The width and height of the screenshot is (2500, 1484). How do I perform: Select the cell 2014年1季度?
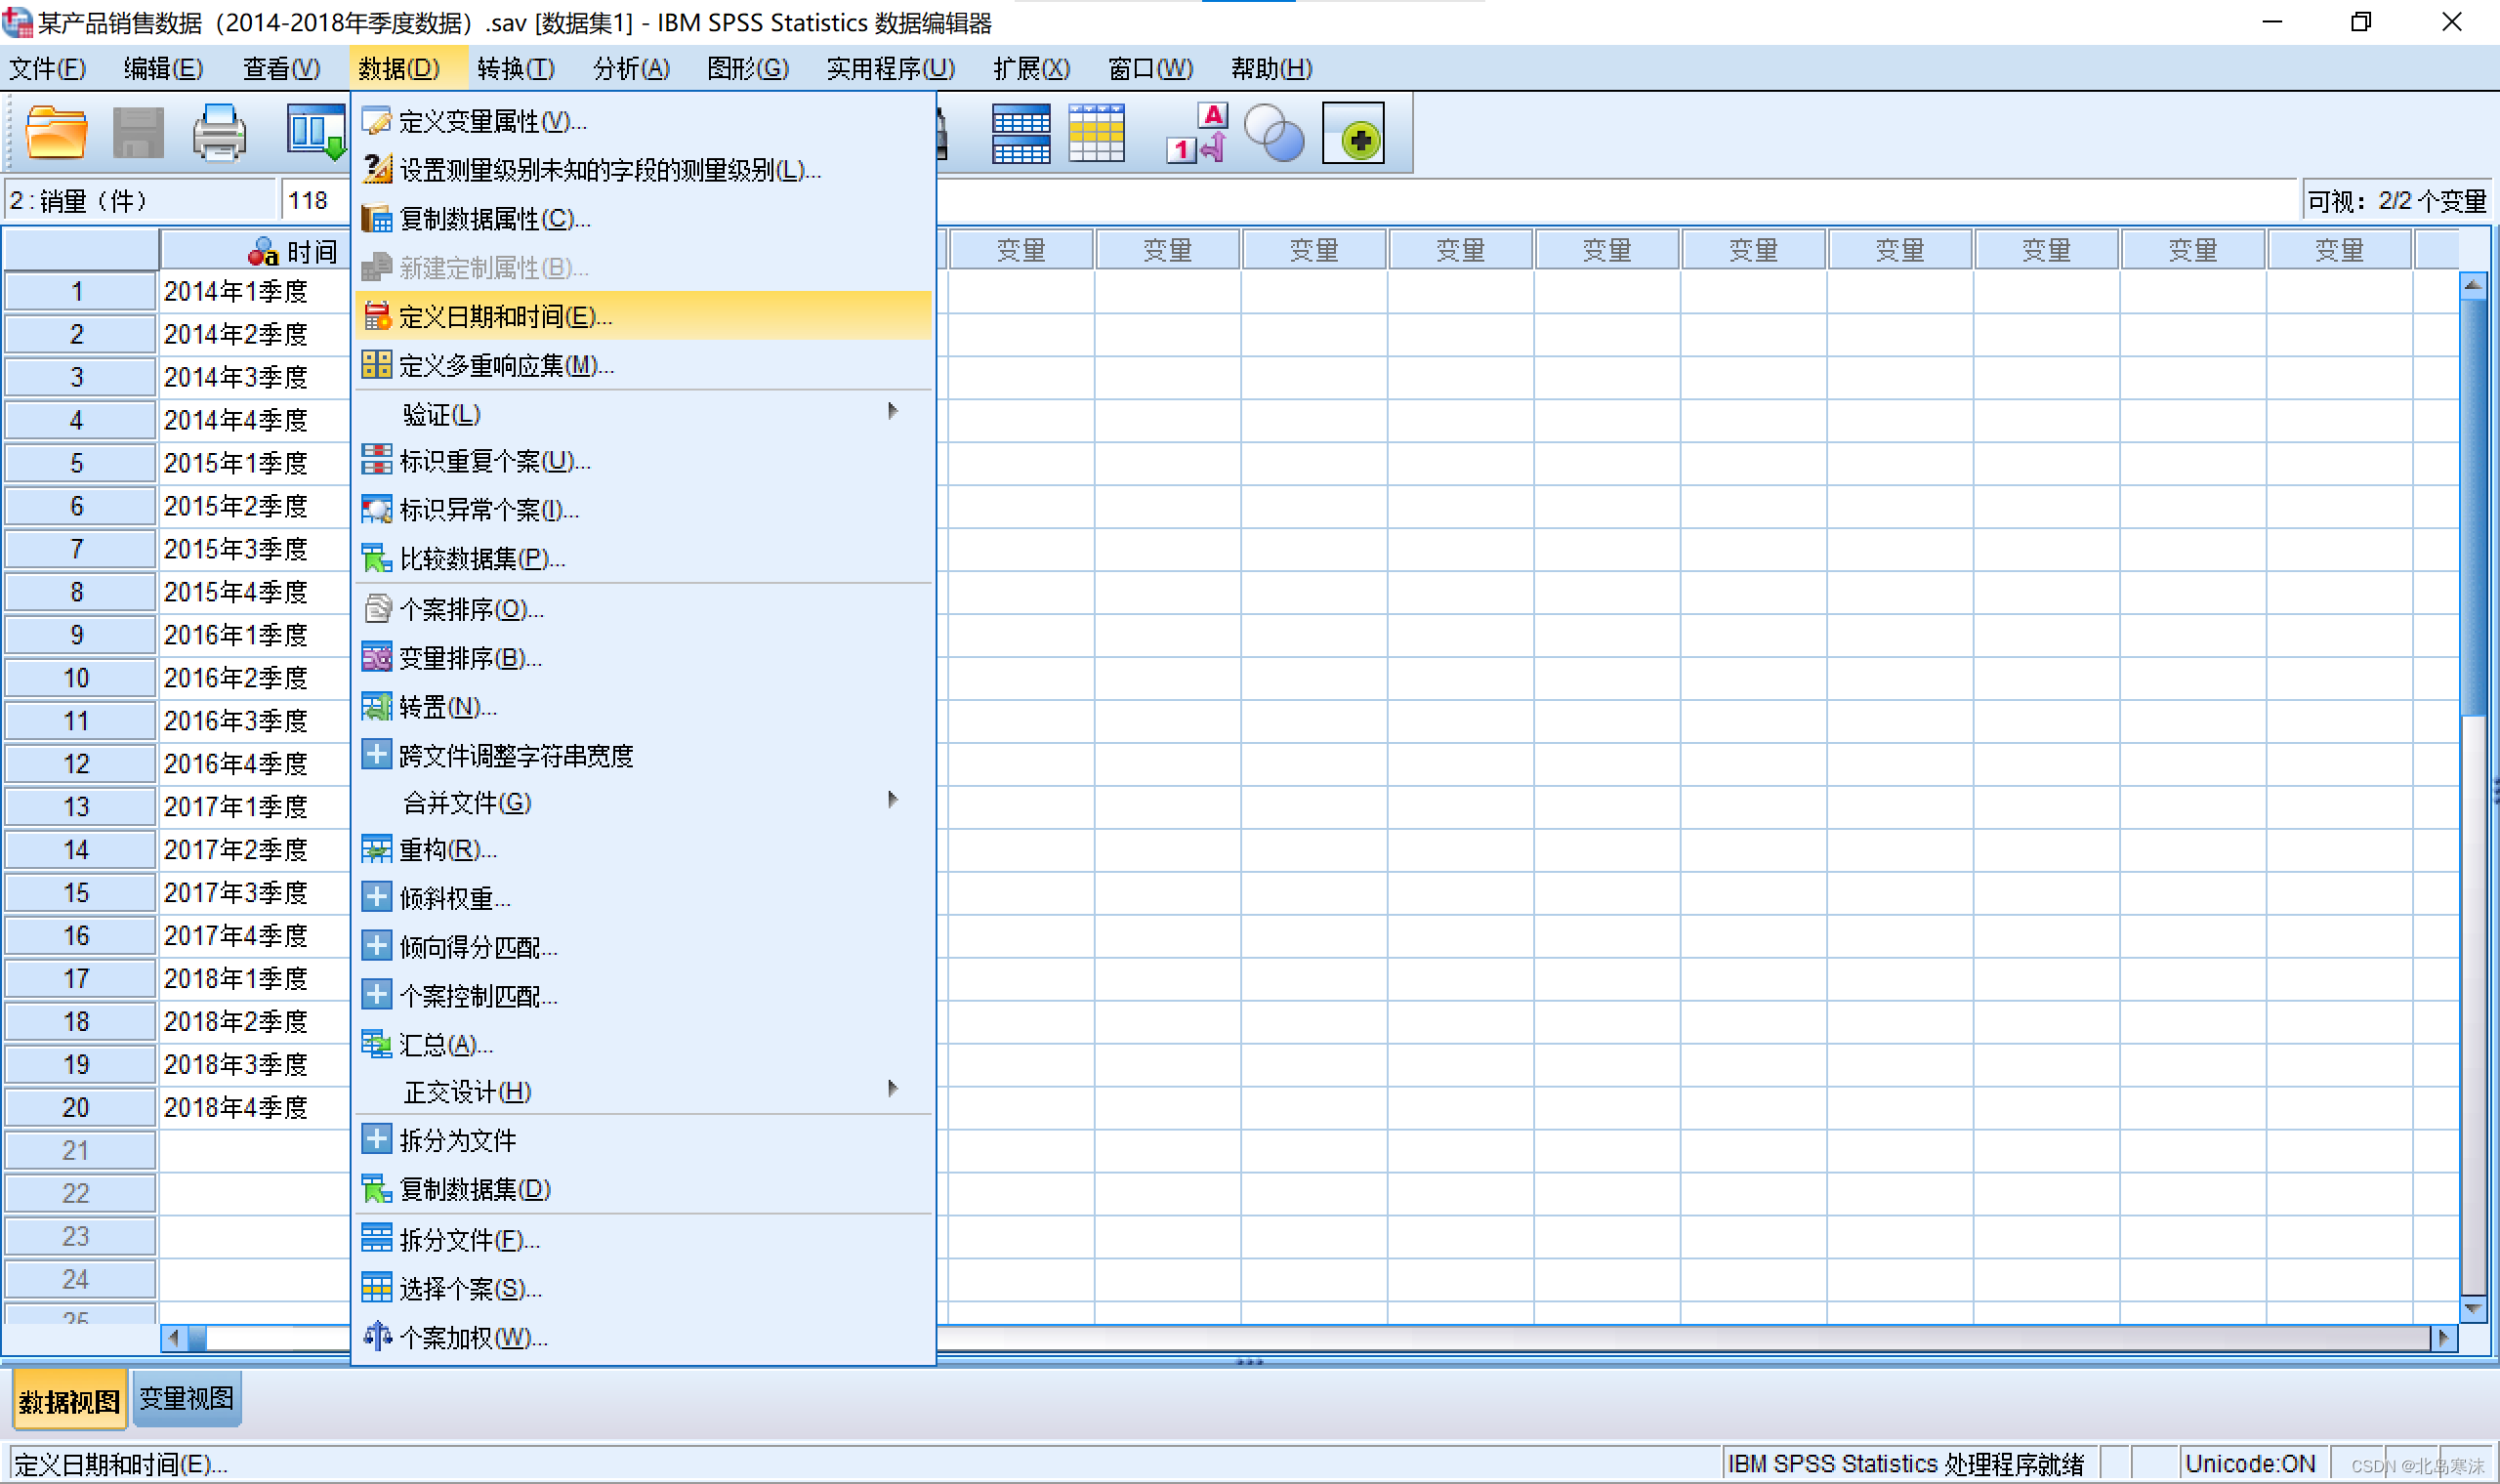[x=255, y=291]
